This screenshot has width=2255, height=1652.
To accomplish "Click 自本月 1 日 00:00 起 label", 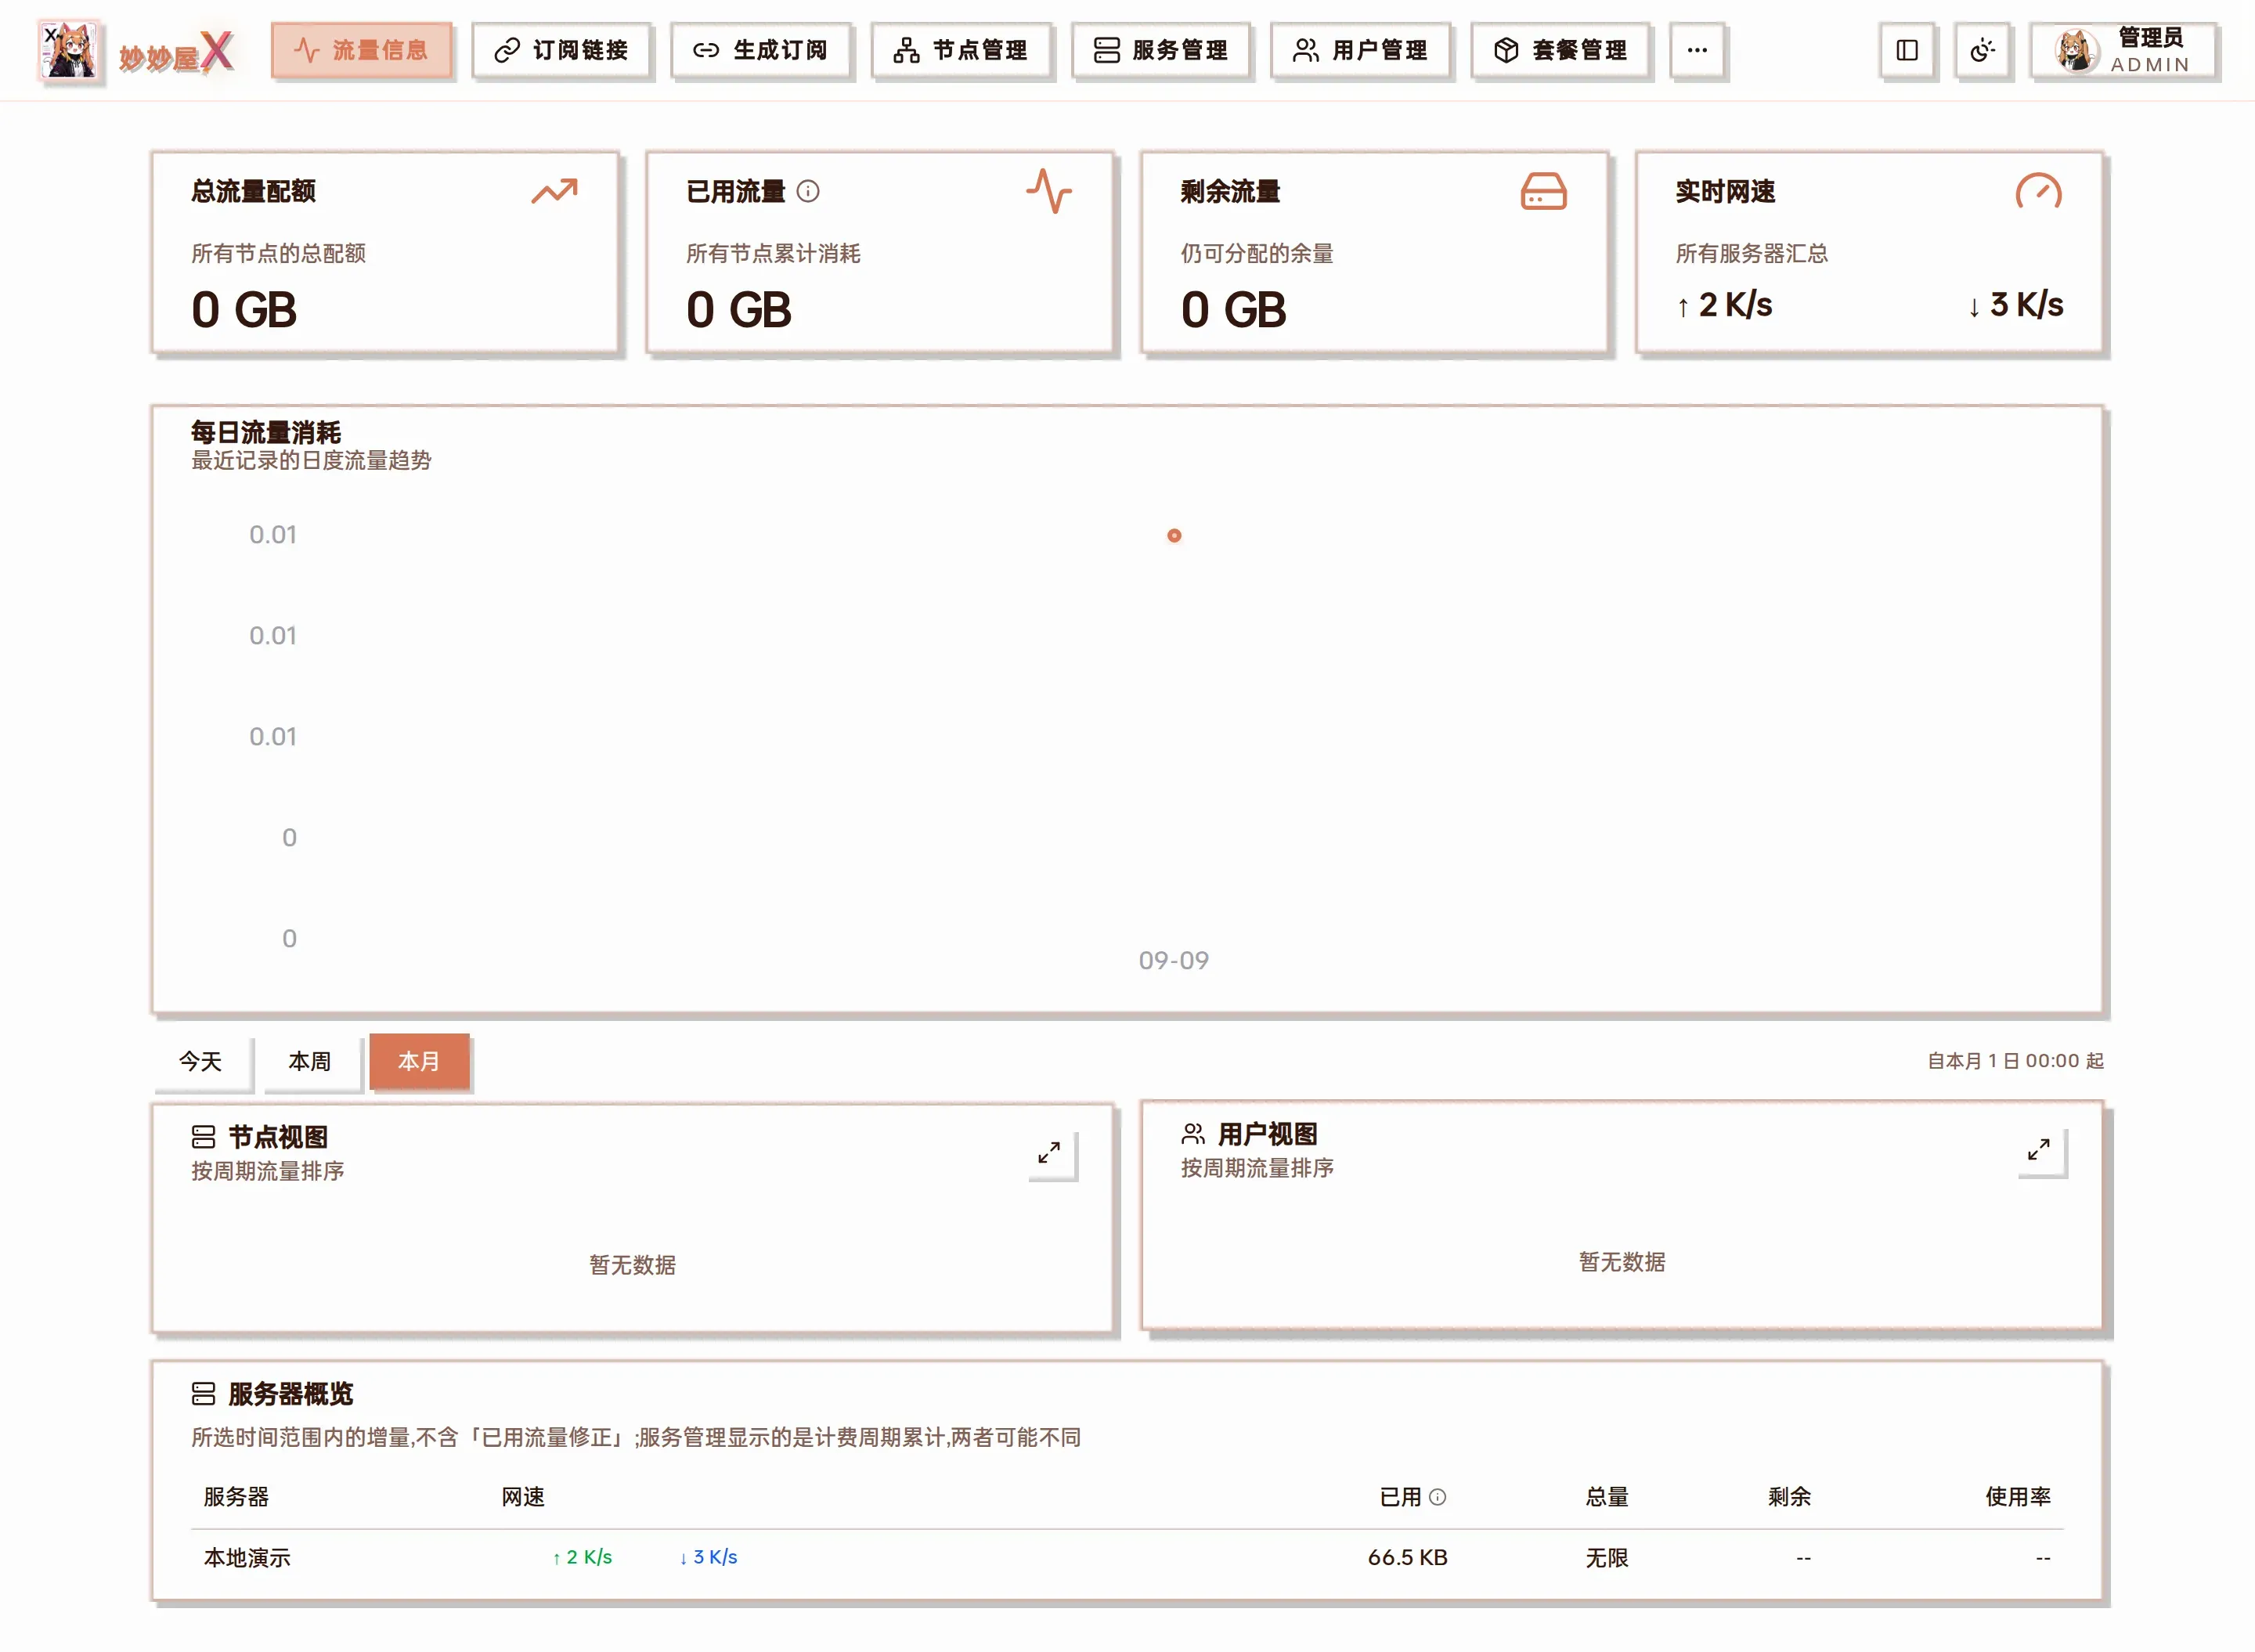I will point(2015,1061).
